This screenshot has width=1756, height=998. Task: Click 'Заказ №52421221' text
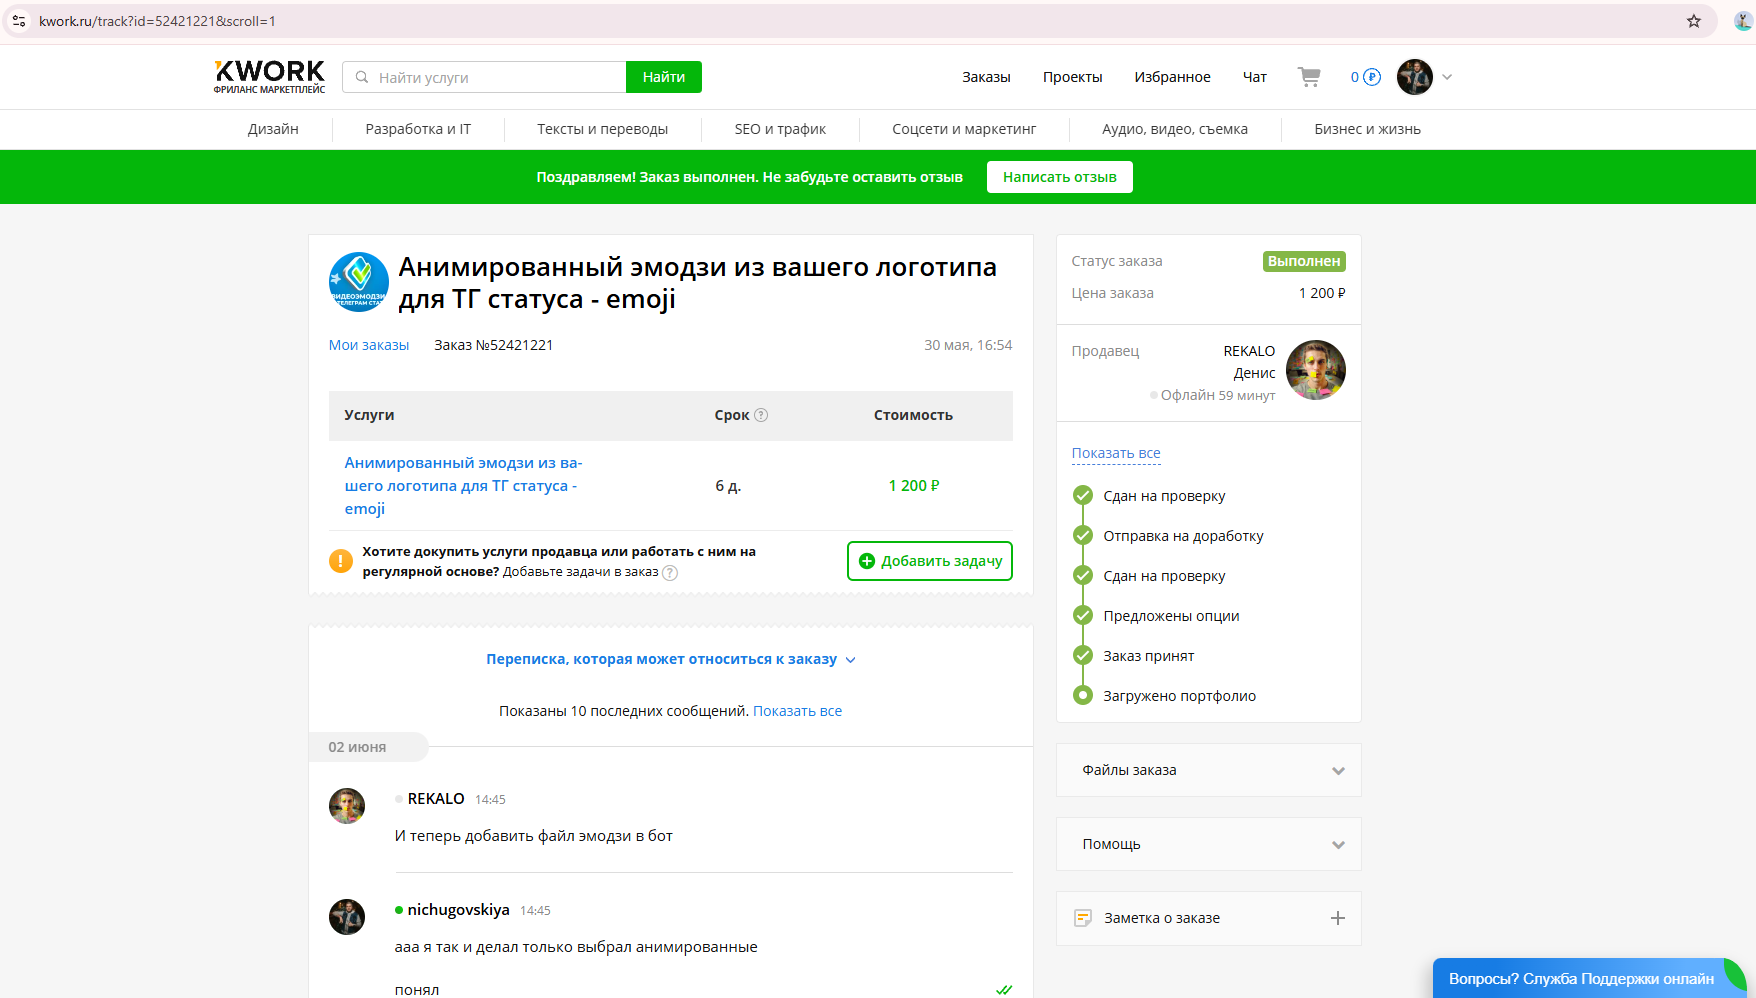493,345
